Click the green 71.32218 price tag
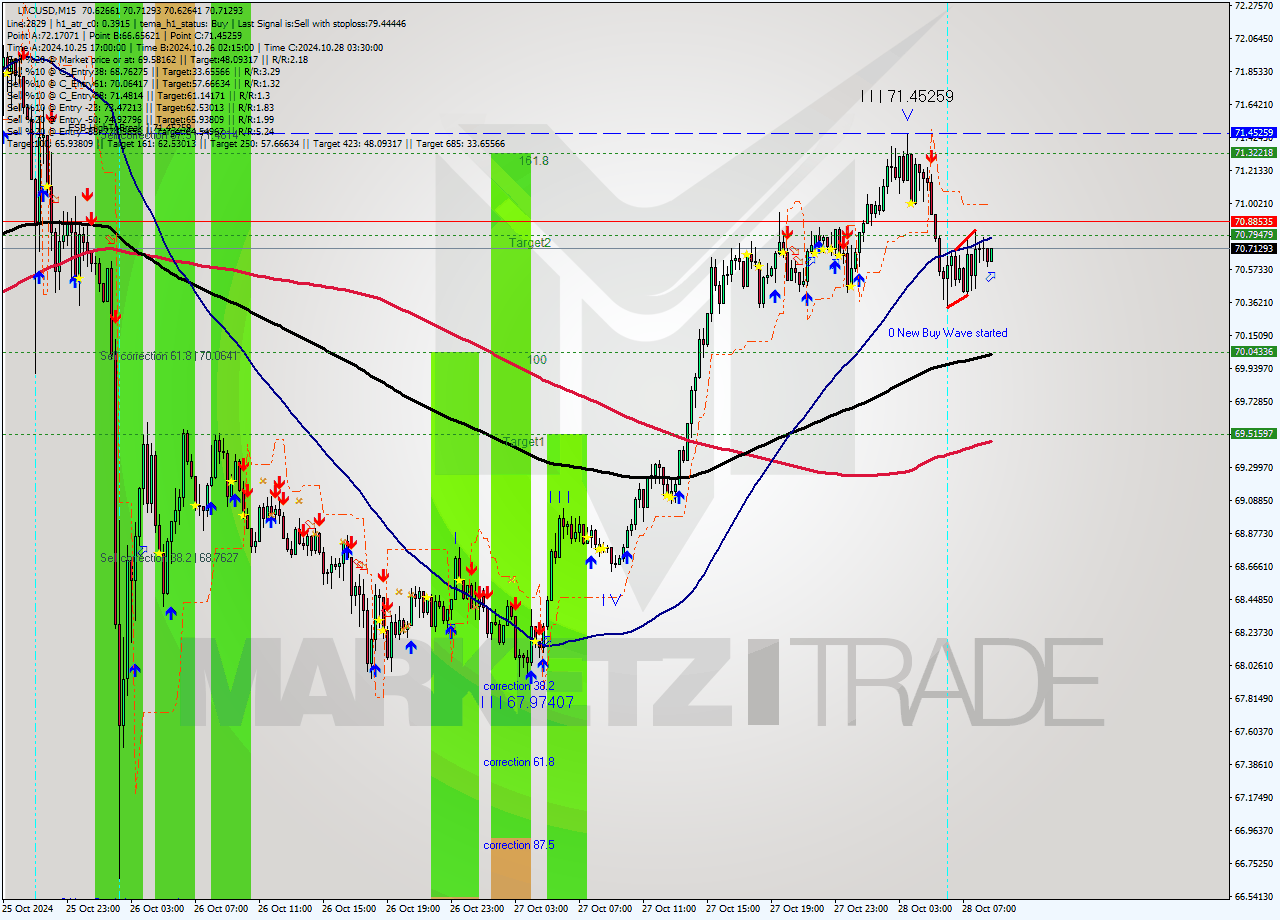 pyautogui.click(x=1253, y=153)
